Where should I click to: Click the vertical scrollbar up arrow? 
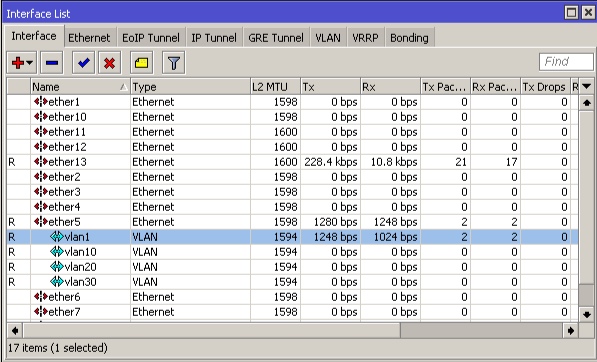pyautogui.click(x=587, y=103)
